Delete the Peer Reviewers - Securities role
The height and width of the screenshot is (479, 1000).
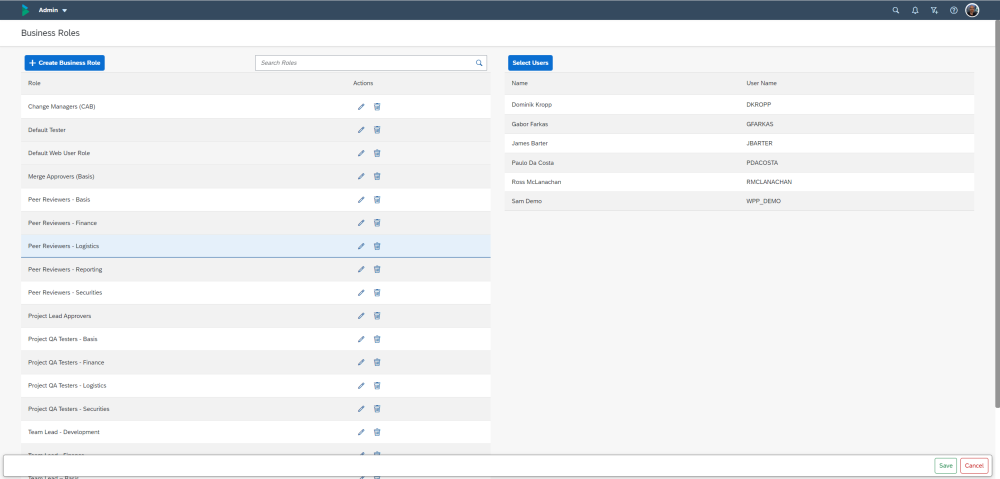tap(377, 293)
